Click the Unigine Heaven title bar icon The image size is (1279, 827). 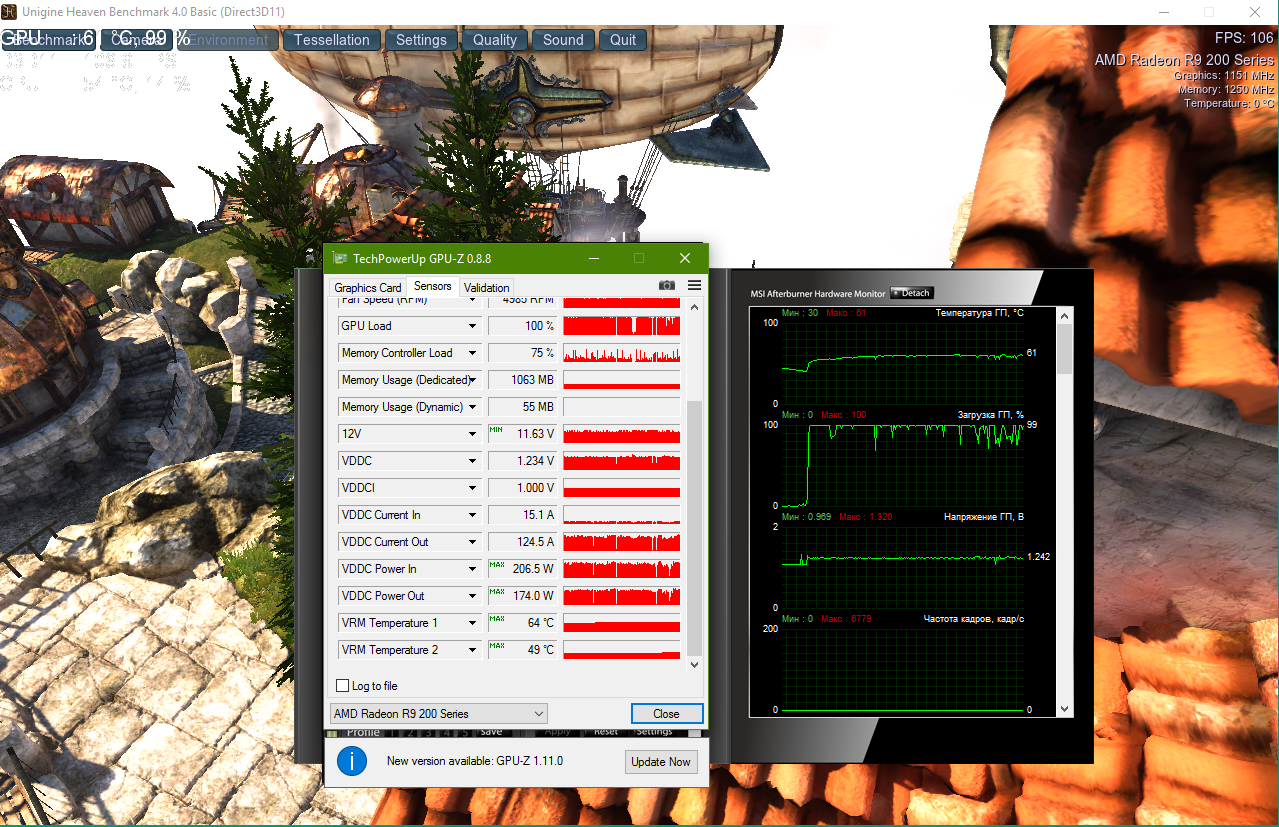[9, 11]
